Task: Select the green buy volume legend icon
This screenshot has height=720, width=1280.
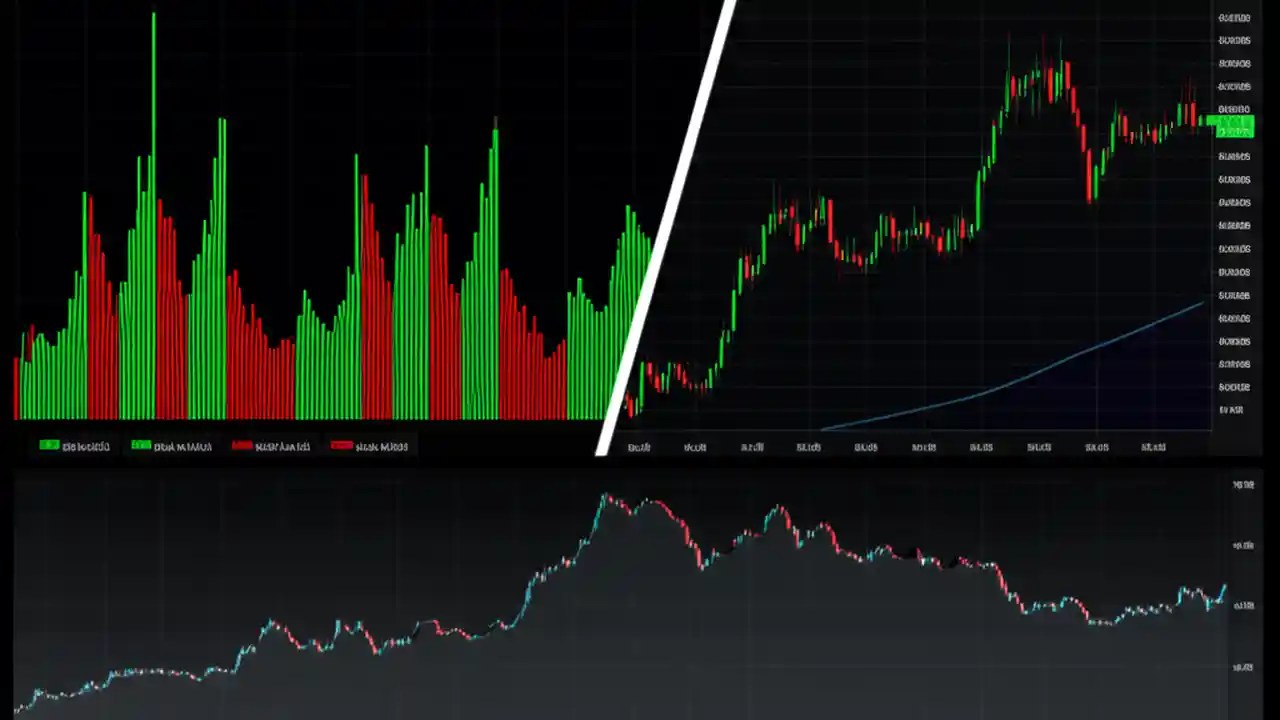Action: [x=48, y=446]
